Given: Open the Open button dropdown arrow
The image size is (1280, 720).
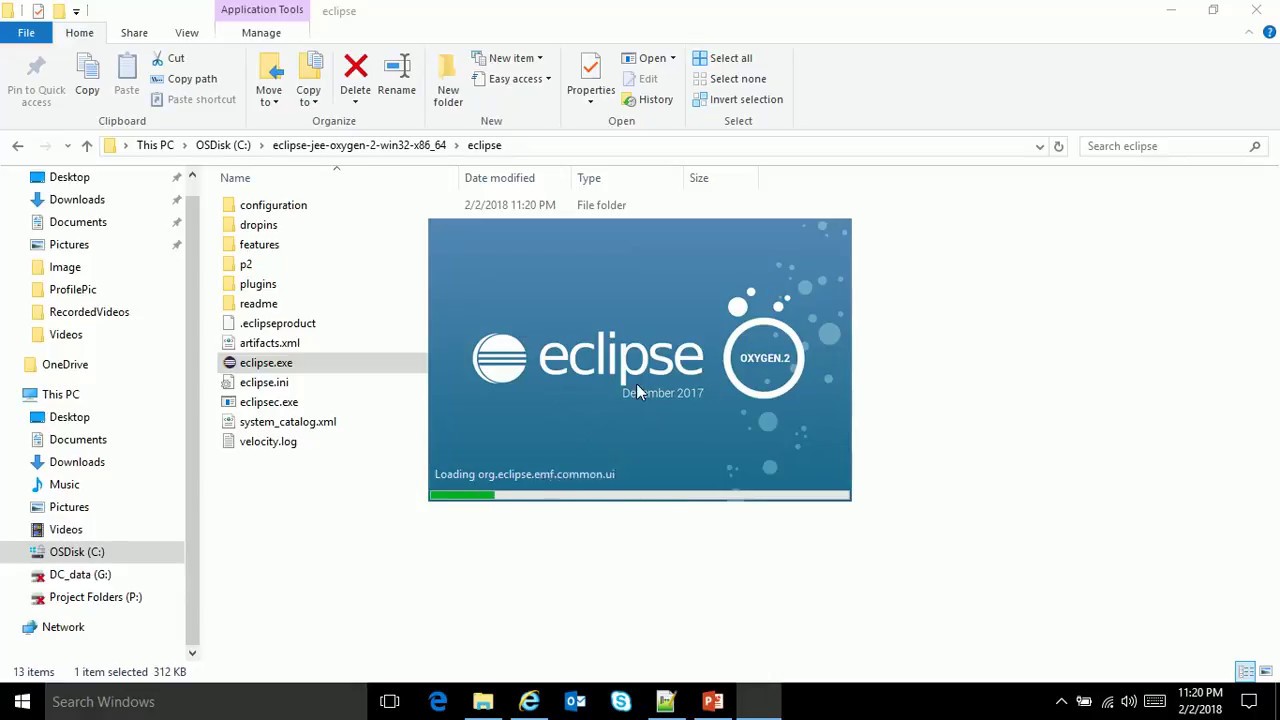Looking at the screenshot, I should click(x=673, y=58).
